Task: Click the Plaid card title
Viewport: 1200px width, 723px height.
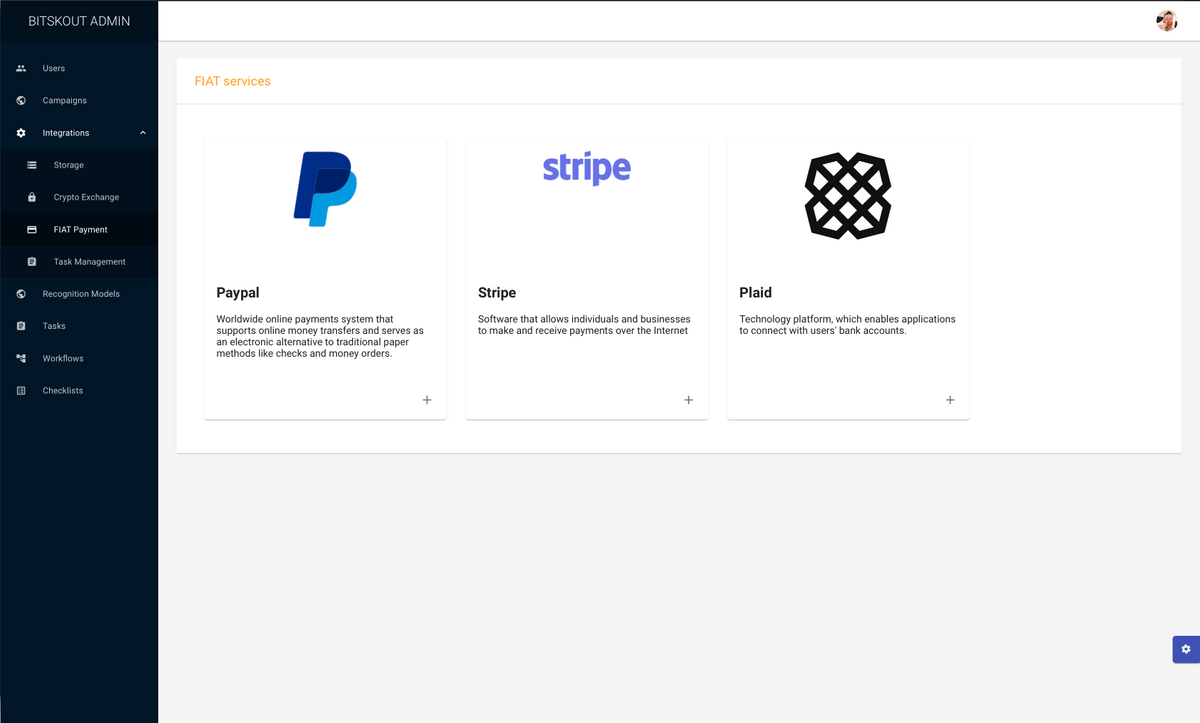Action: 755,293
